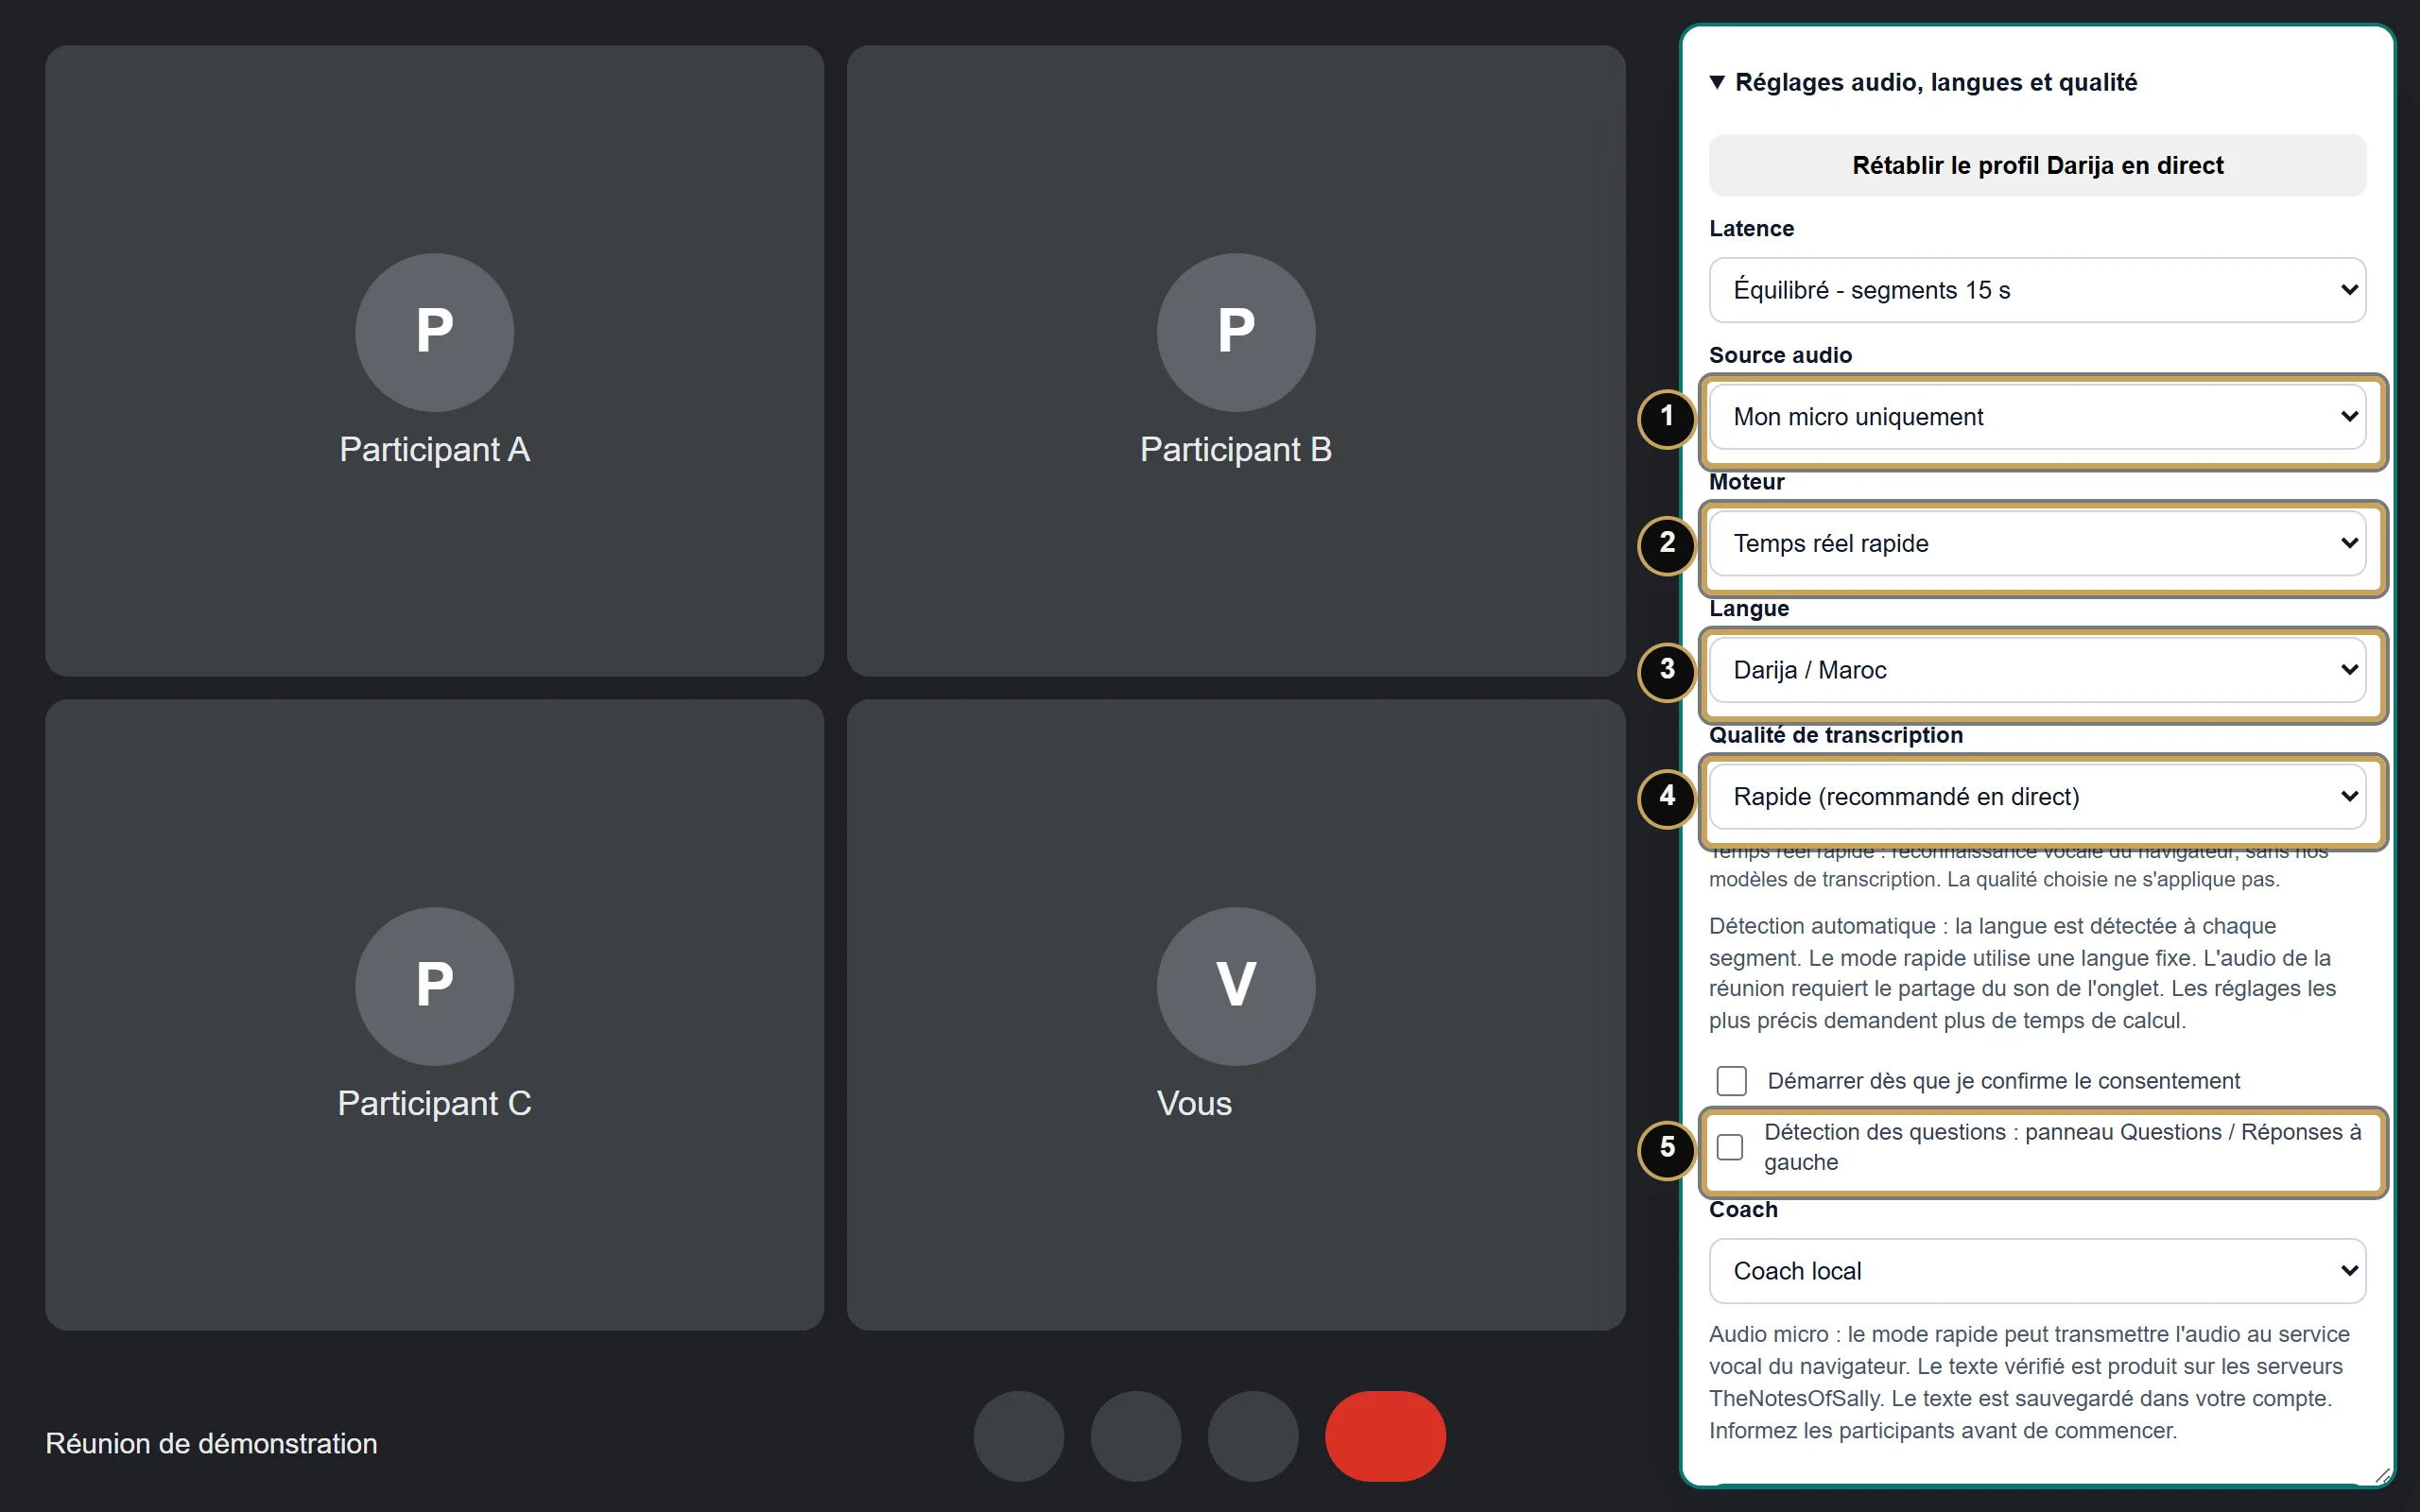
Task: Click the Participant C name label
Action: [x=435, y=1104]
